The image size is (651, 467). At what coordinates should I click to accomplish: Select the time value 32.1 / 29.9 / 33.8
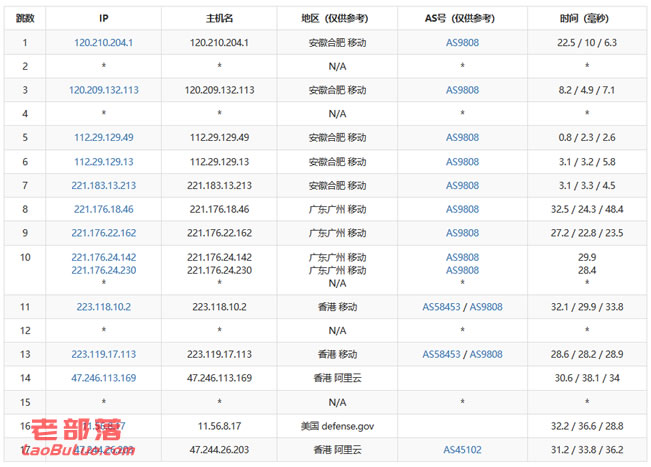(587, 307)
